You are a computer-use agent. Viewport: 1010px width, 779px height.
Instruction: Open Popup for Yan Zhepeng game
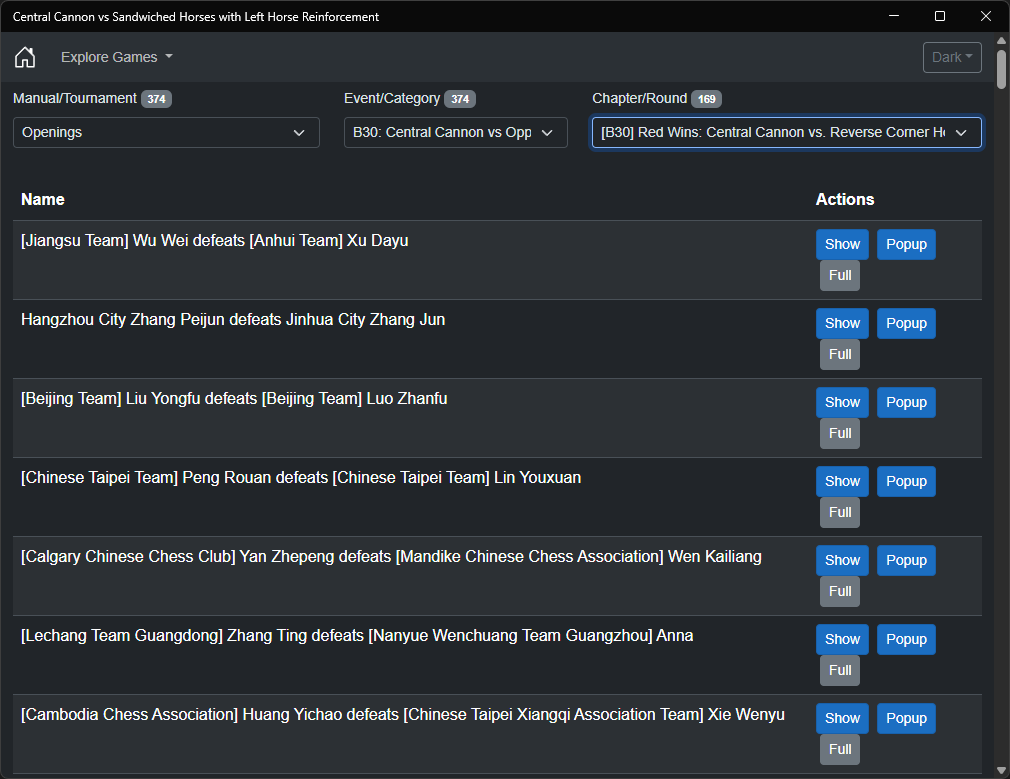906,560
